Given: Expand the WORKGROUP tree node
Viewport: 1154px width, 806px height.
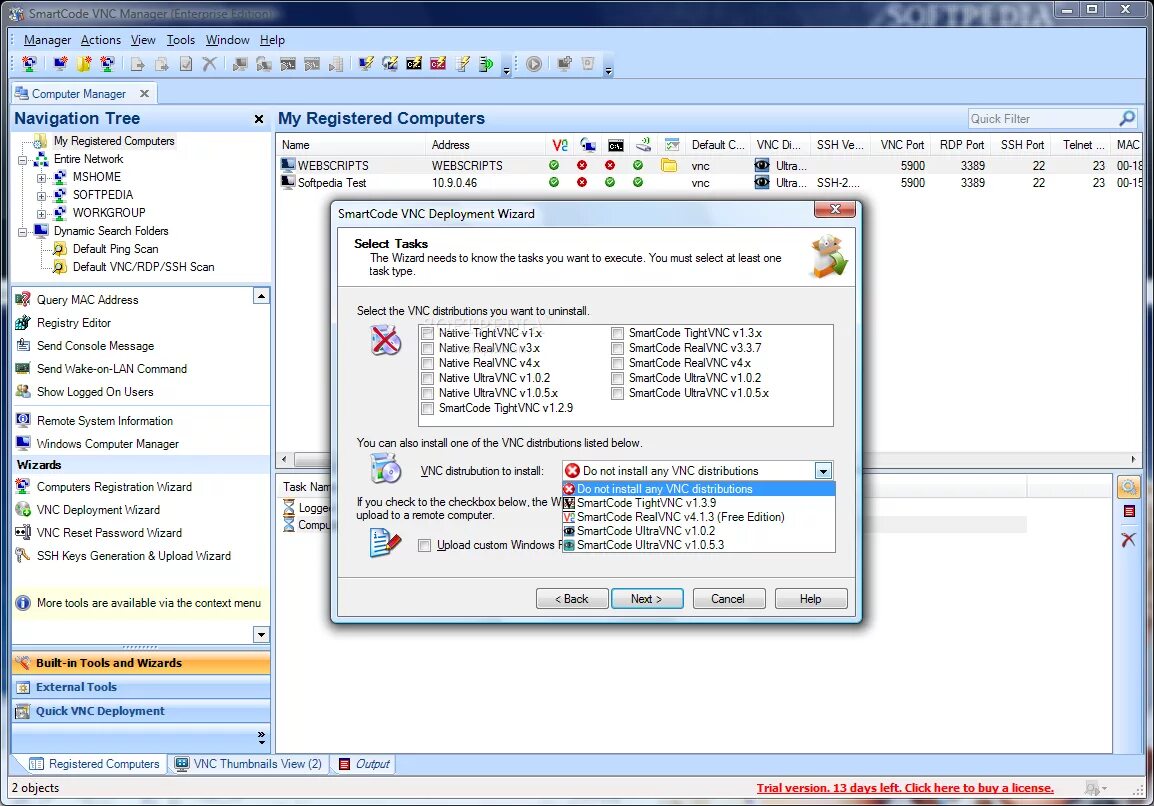Looking at the screenshot, I should [x=42, y=213].
